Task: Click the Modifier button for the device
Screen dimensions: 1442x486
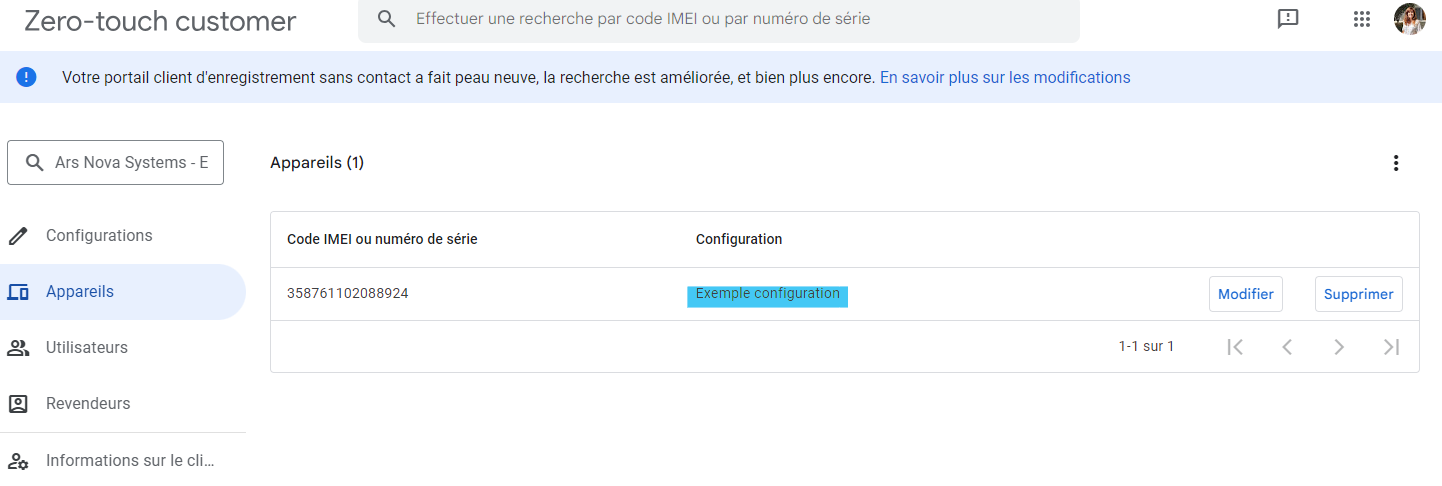Action: 1245,294
